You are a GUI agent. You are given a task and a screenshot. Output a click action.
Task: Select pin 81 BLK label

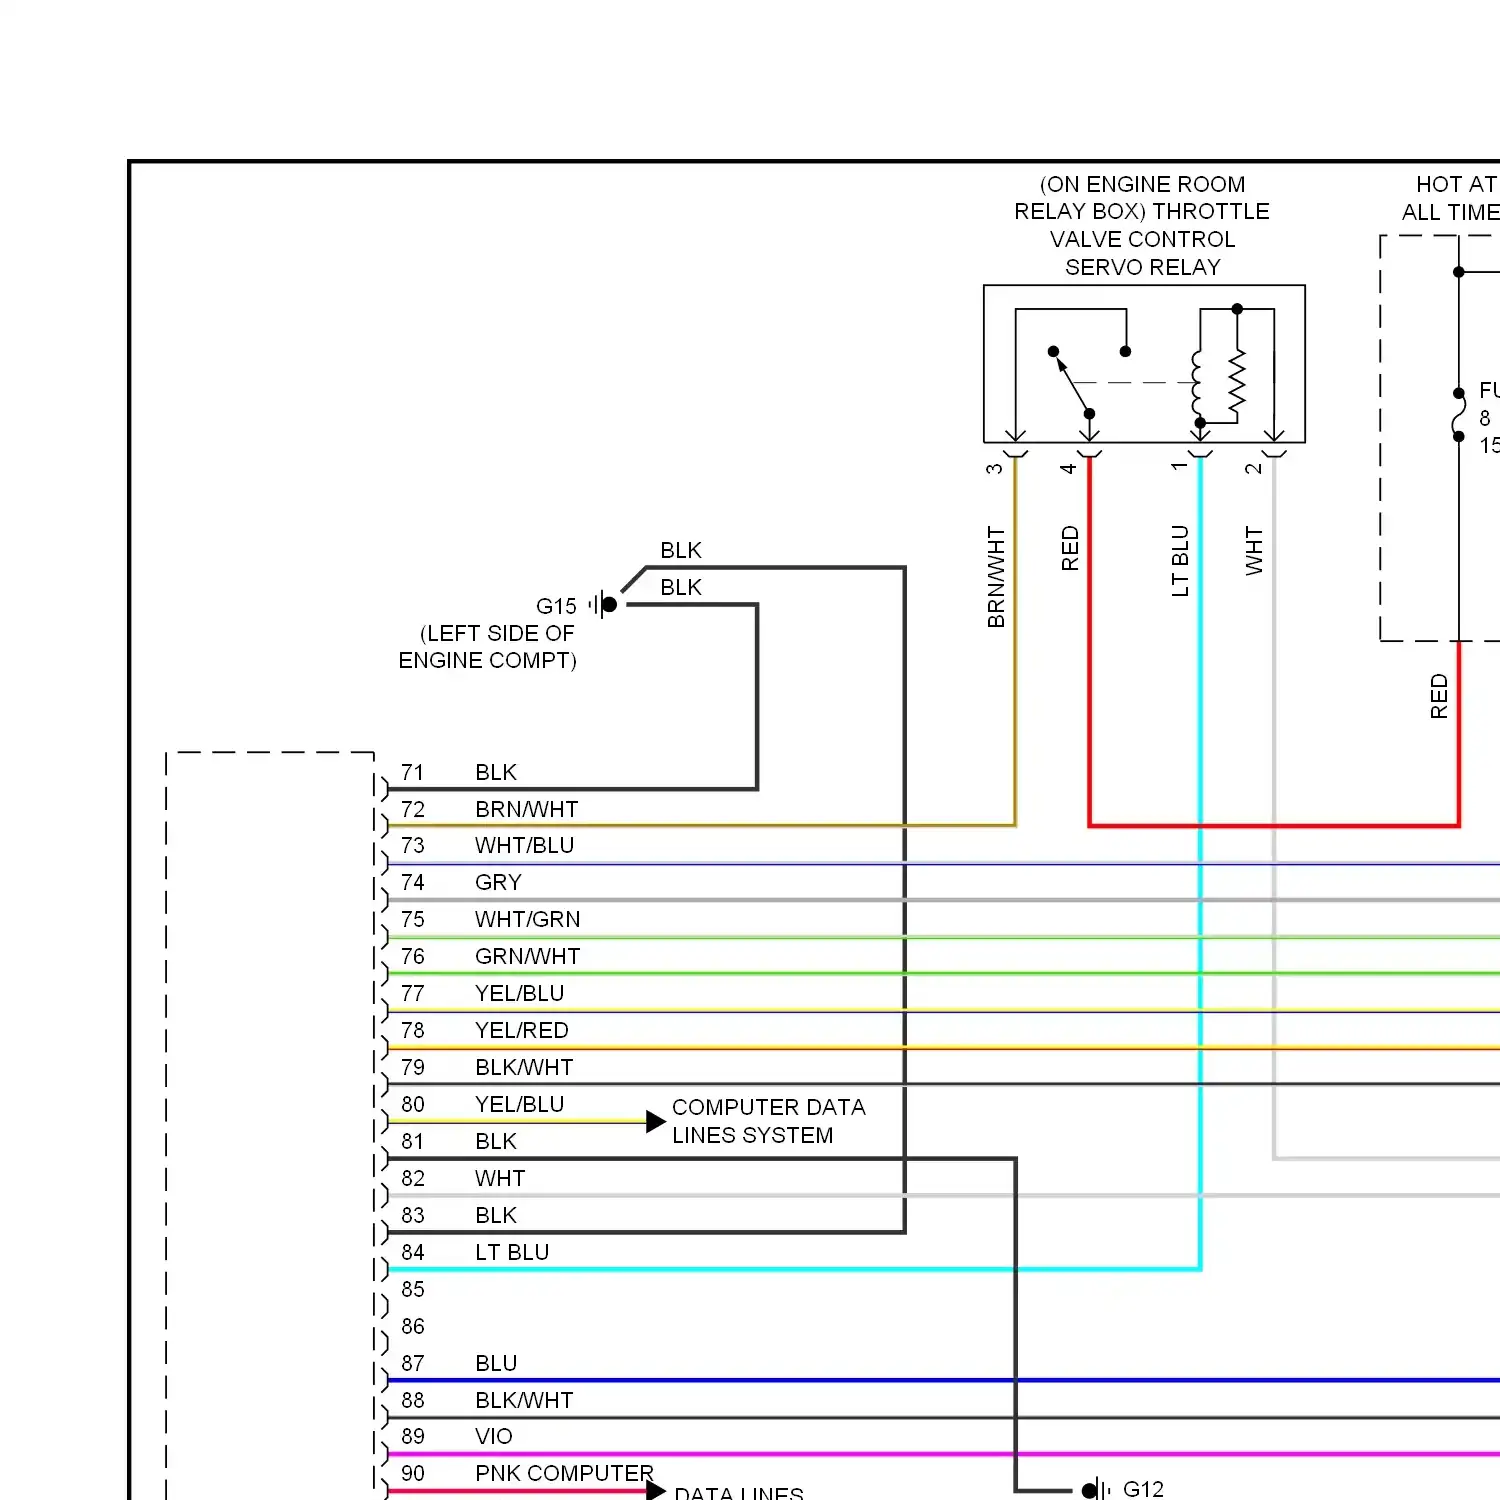[496, 1141]
